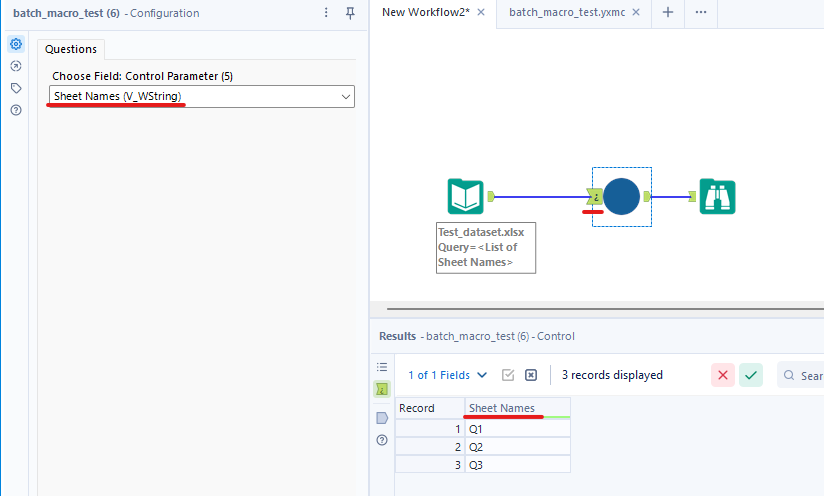Select all fields checkbox icon in Results
Image resolution: width=824 pixels, height=496 pixels.
[508, 375]
